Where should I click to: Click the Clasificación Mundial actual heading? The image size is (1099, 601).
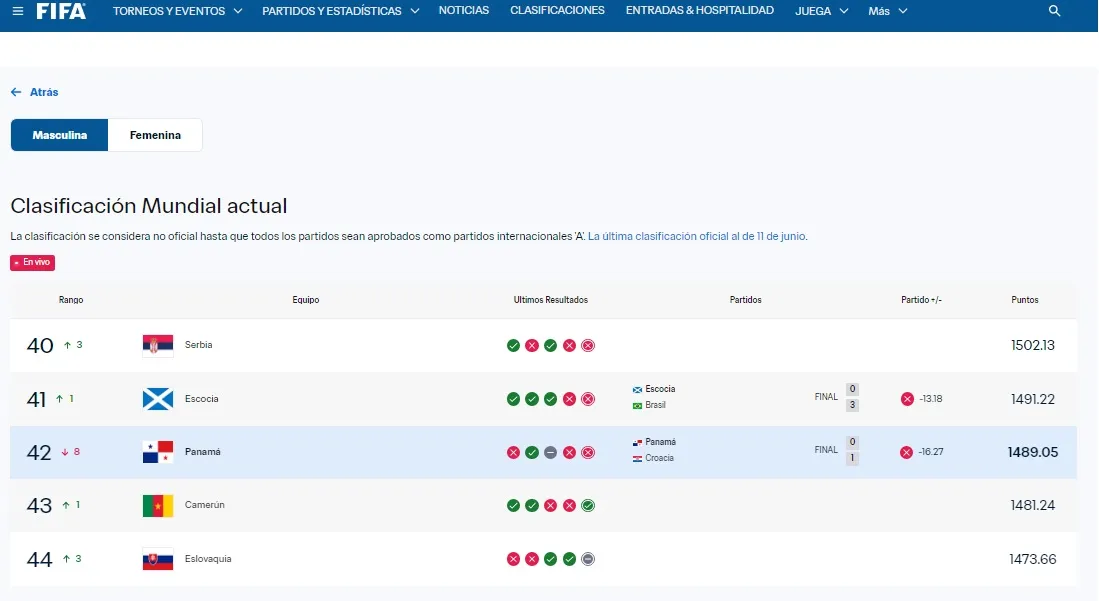149,205
